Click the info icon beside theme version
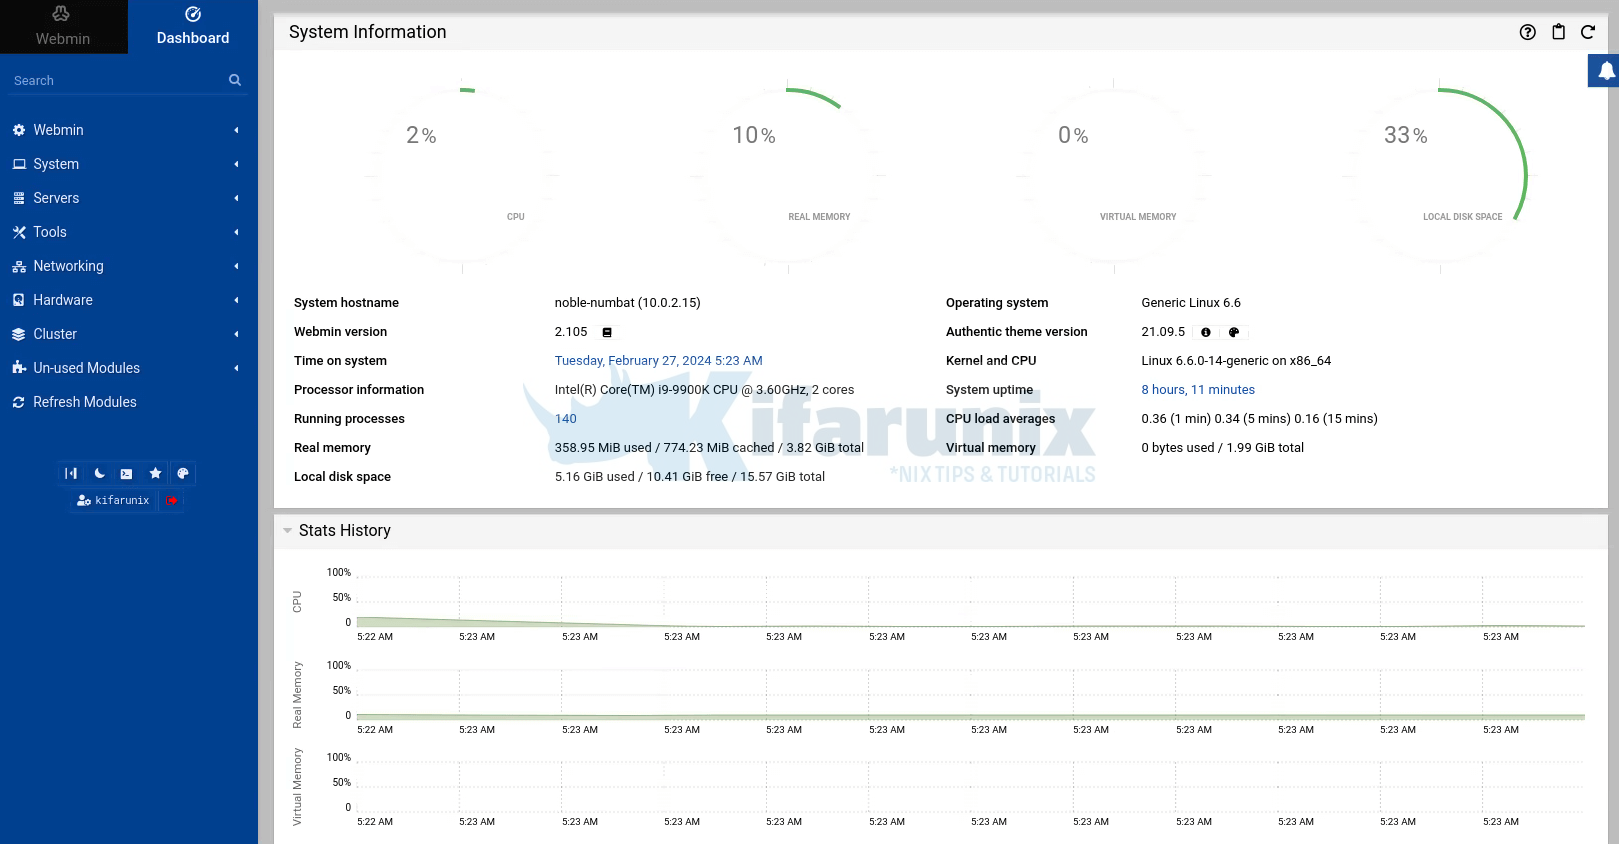Viewport: 1619px width, 844px height. [1205, 332]
